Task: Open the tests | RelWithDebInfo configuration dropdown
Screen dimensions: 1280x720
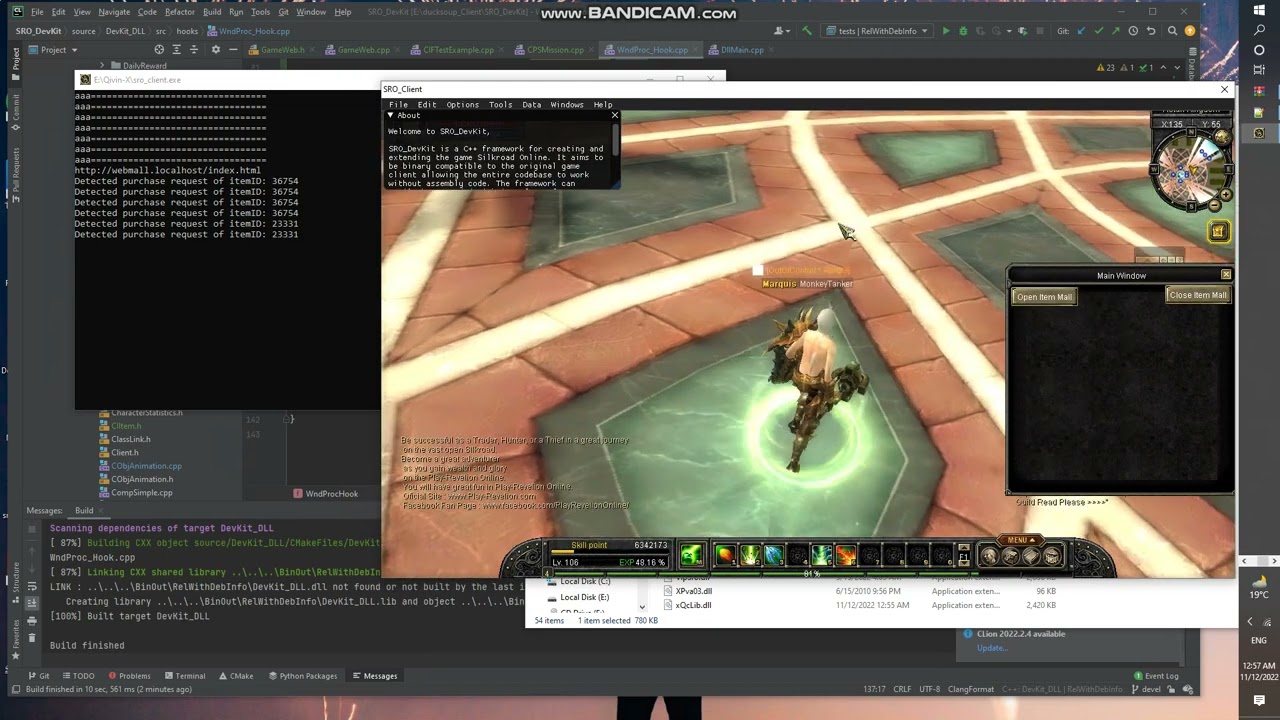Action: (877, 31)
